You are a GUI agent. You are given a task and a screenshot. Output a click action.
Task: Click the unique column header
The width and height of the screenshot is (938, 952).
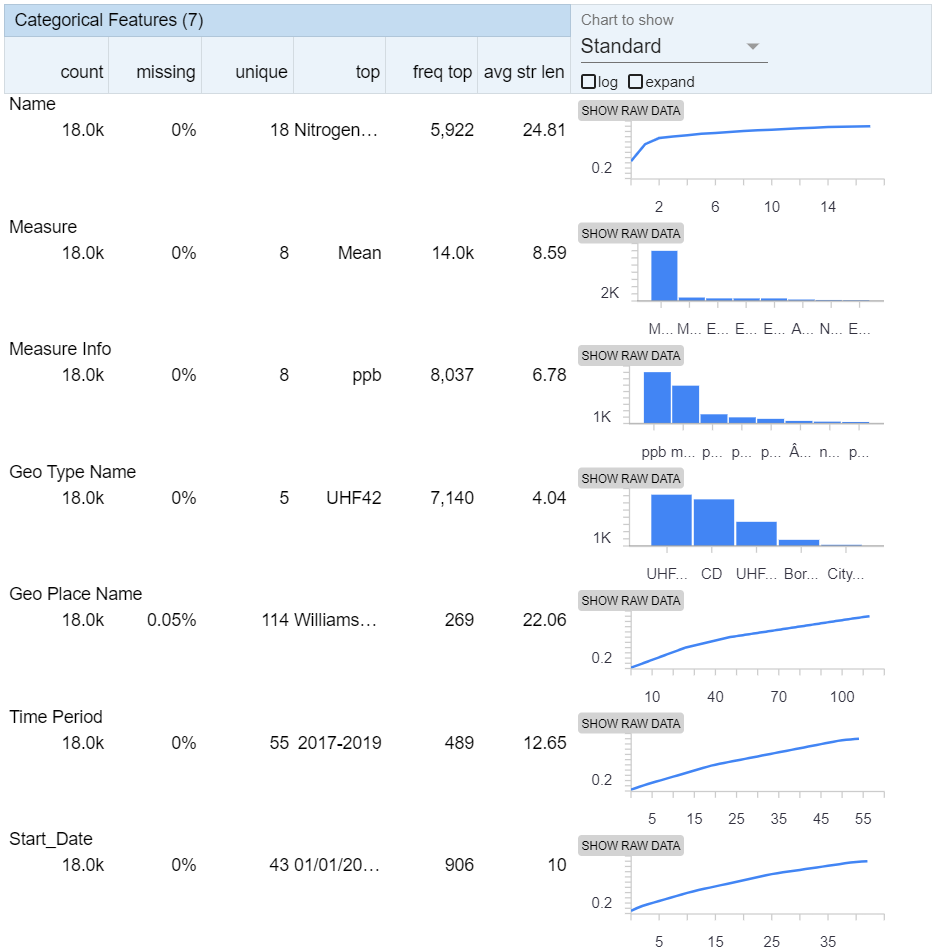tap(261, 72)
